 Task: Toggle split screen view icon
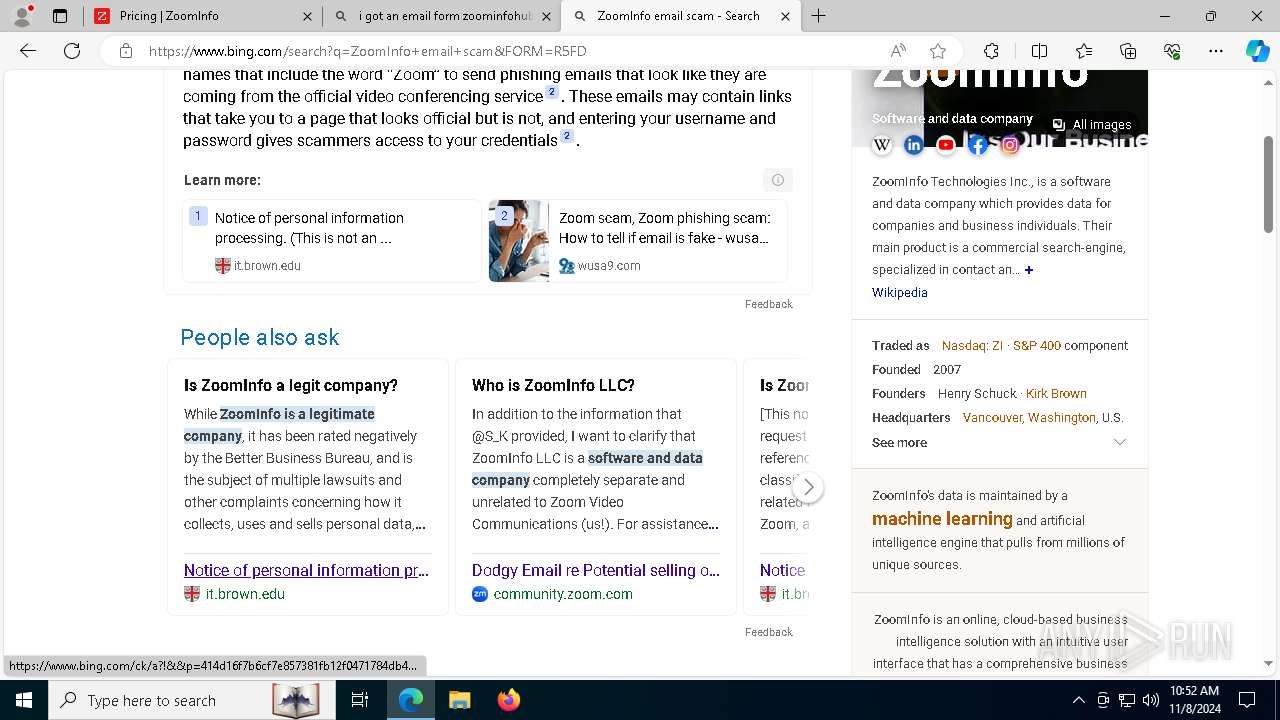click(1039, 51)
